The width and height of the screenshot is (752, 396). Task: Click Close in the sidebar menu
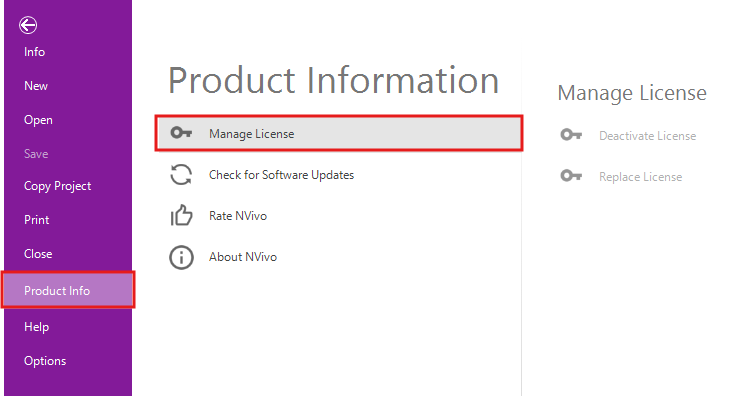[38, 254]
